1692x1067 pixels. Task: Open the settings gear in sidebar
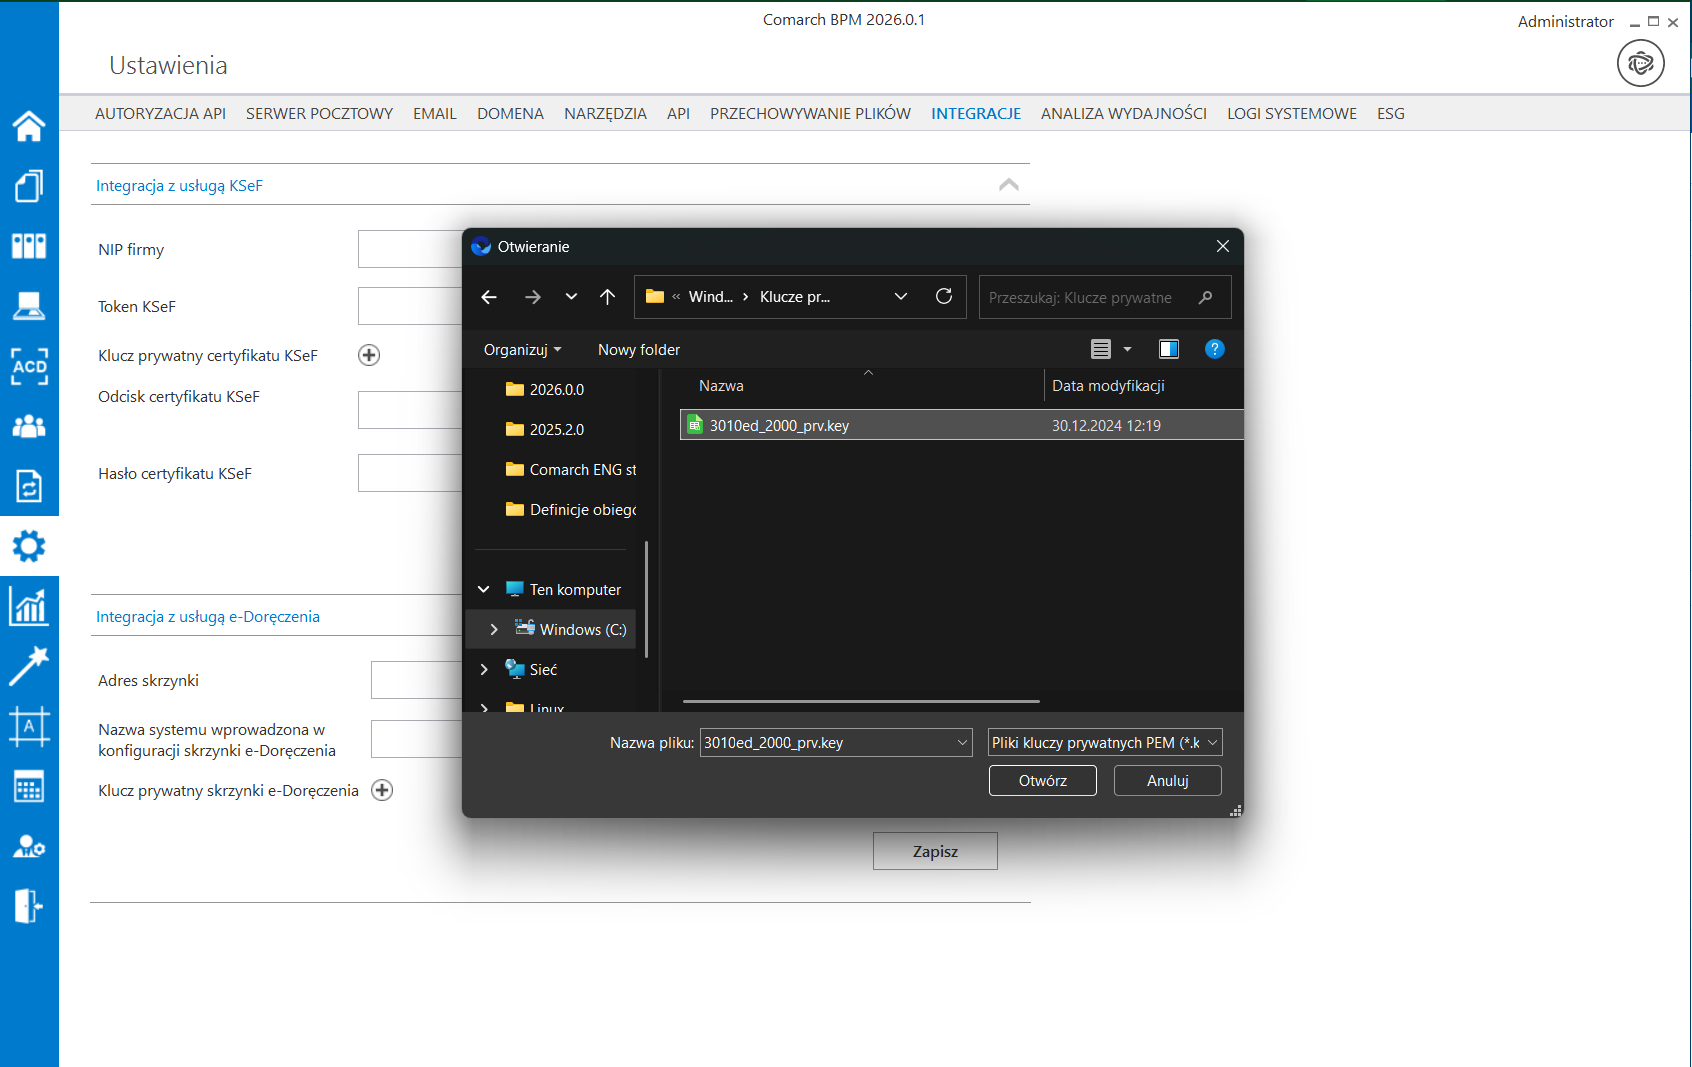(29, 546)
